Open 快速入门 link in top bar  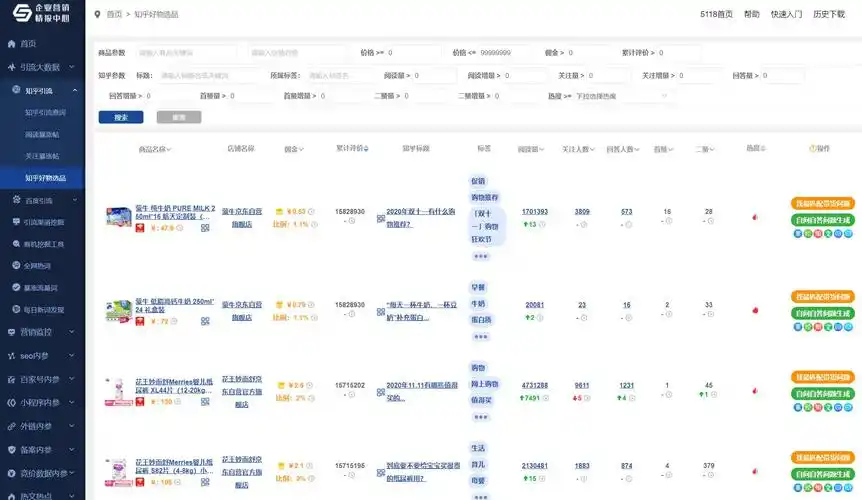click(786, 14)
